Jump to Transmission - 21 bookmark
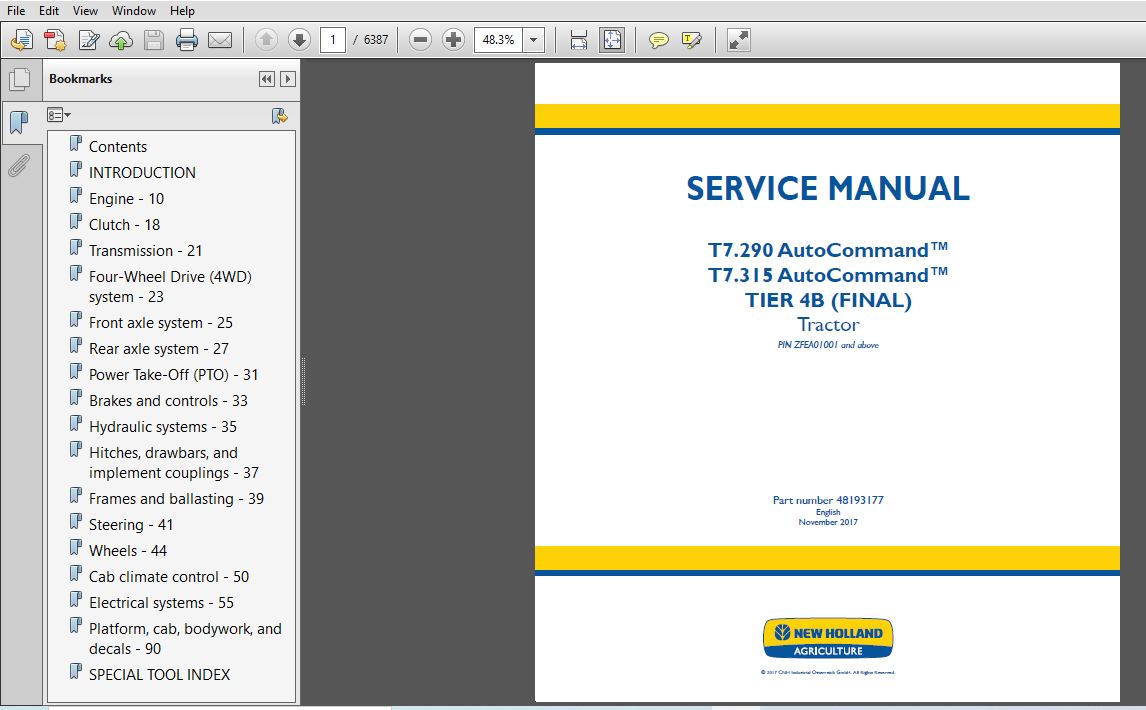Screen dimensions: 1146x710 click(x=145, y=251)
